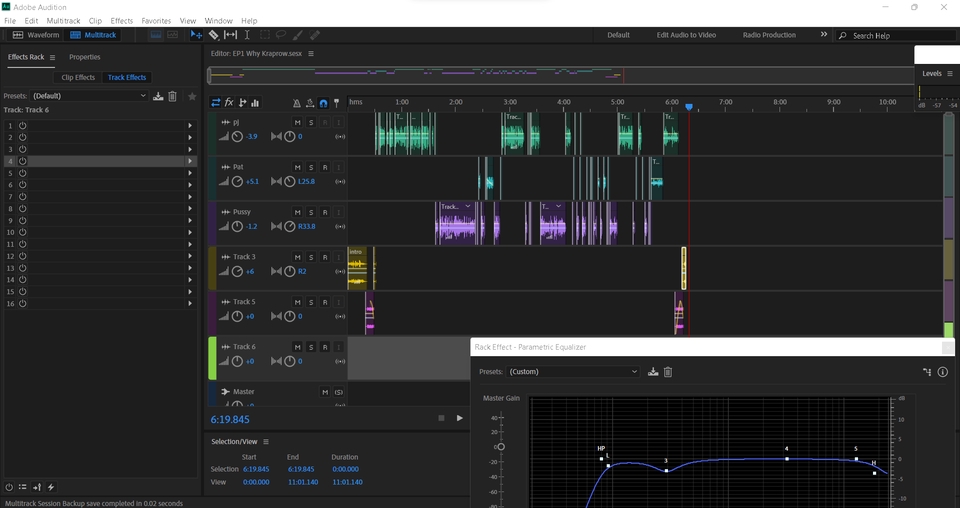Screen dimensions: 960x508
Task: Select the Radio Production workspace
Action: tap(769, 35)
